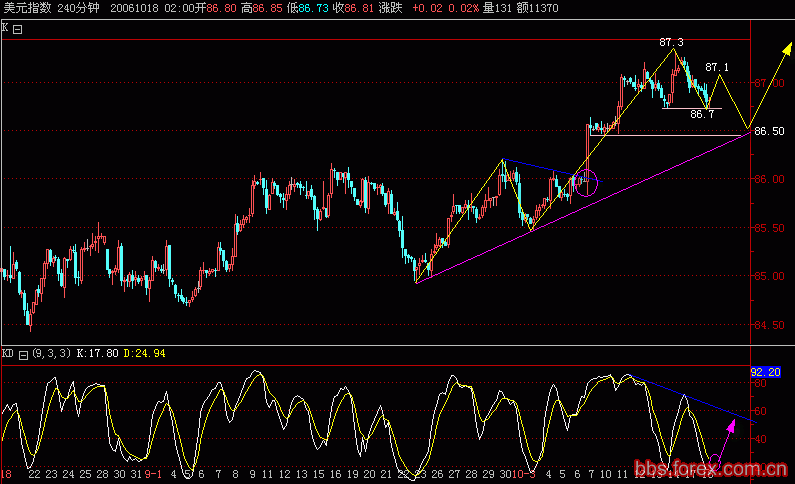Screen dimensions: 795x484
Task: Select date 15 on the time axis
Action: coord(318,474)
